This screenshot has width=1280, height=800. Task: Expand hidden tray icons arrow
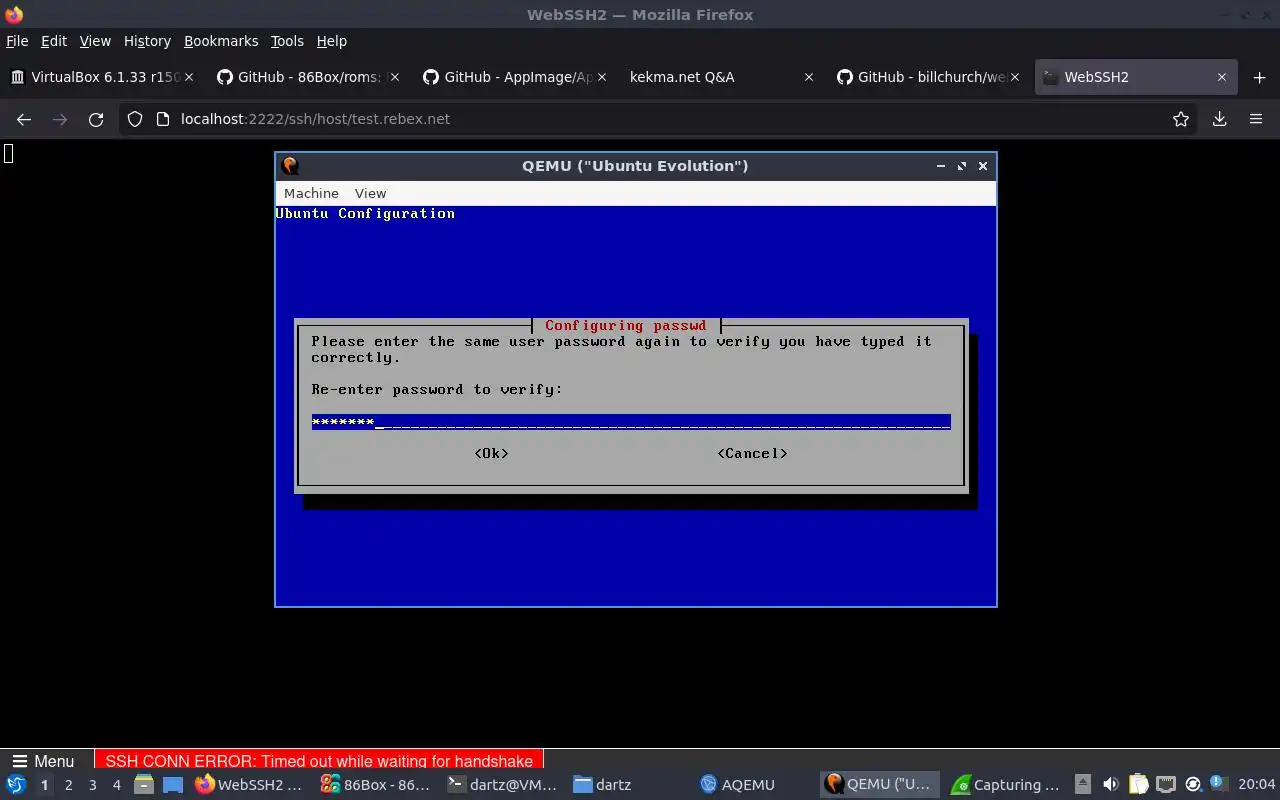(1083, 785)
